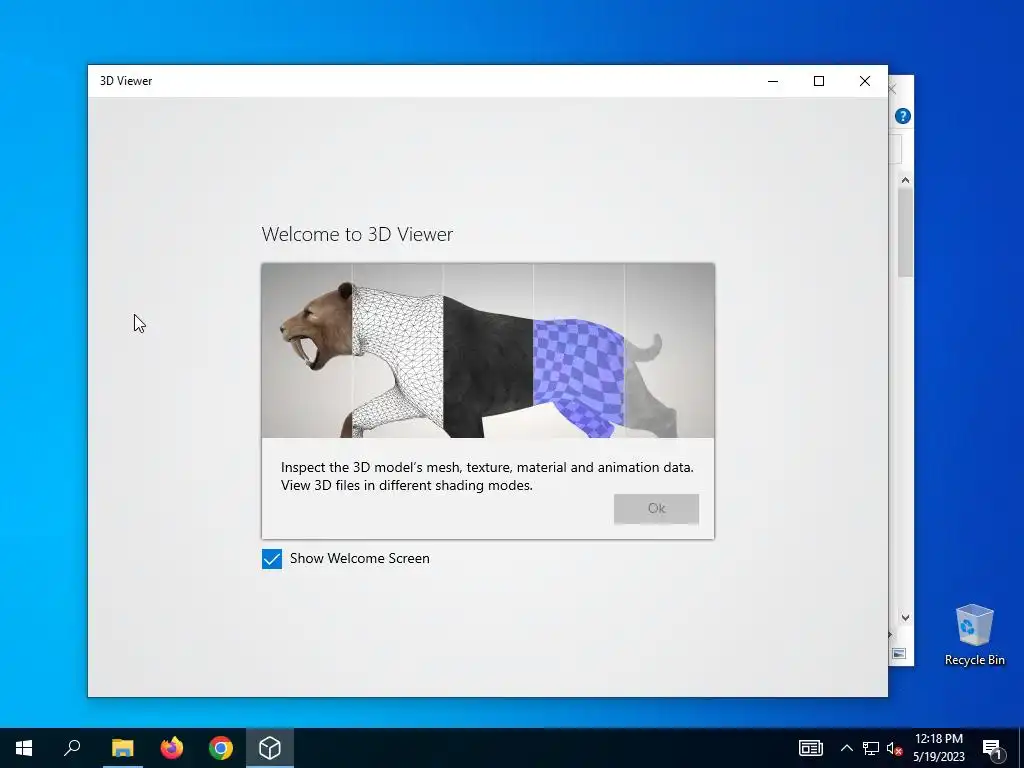Click the 3D Viewer title bar text
This screenshot has width=1024, height=768.
click(x=126, y=81)
